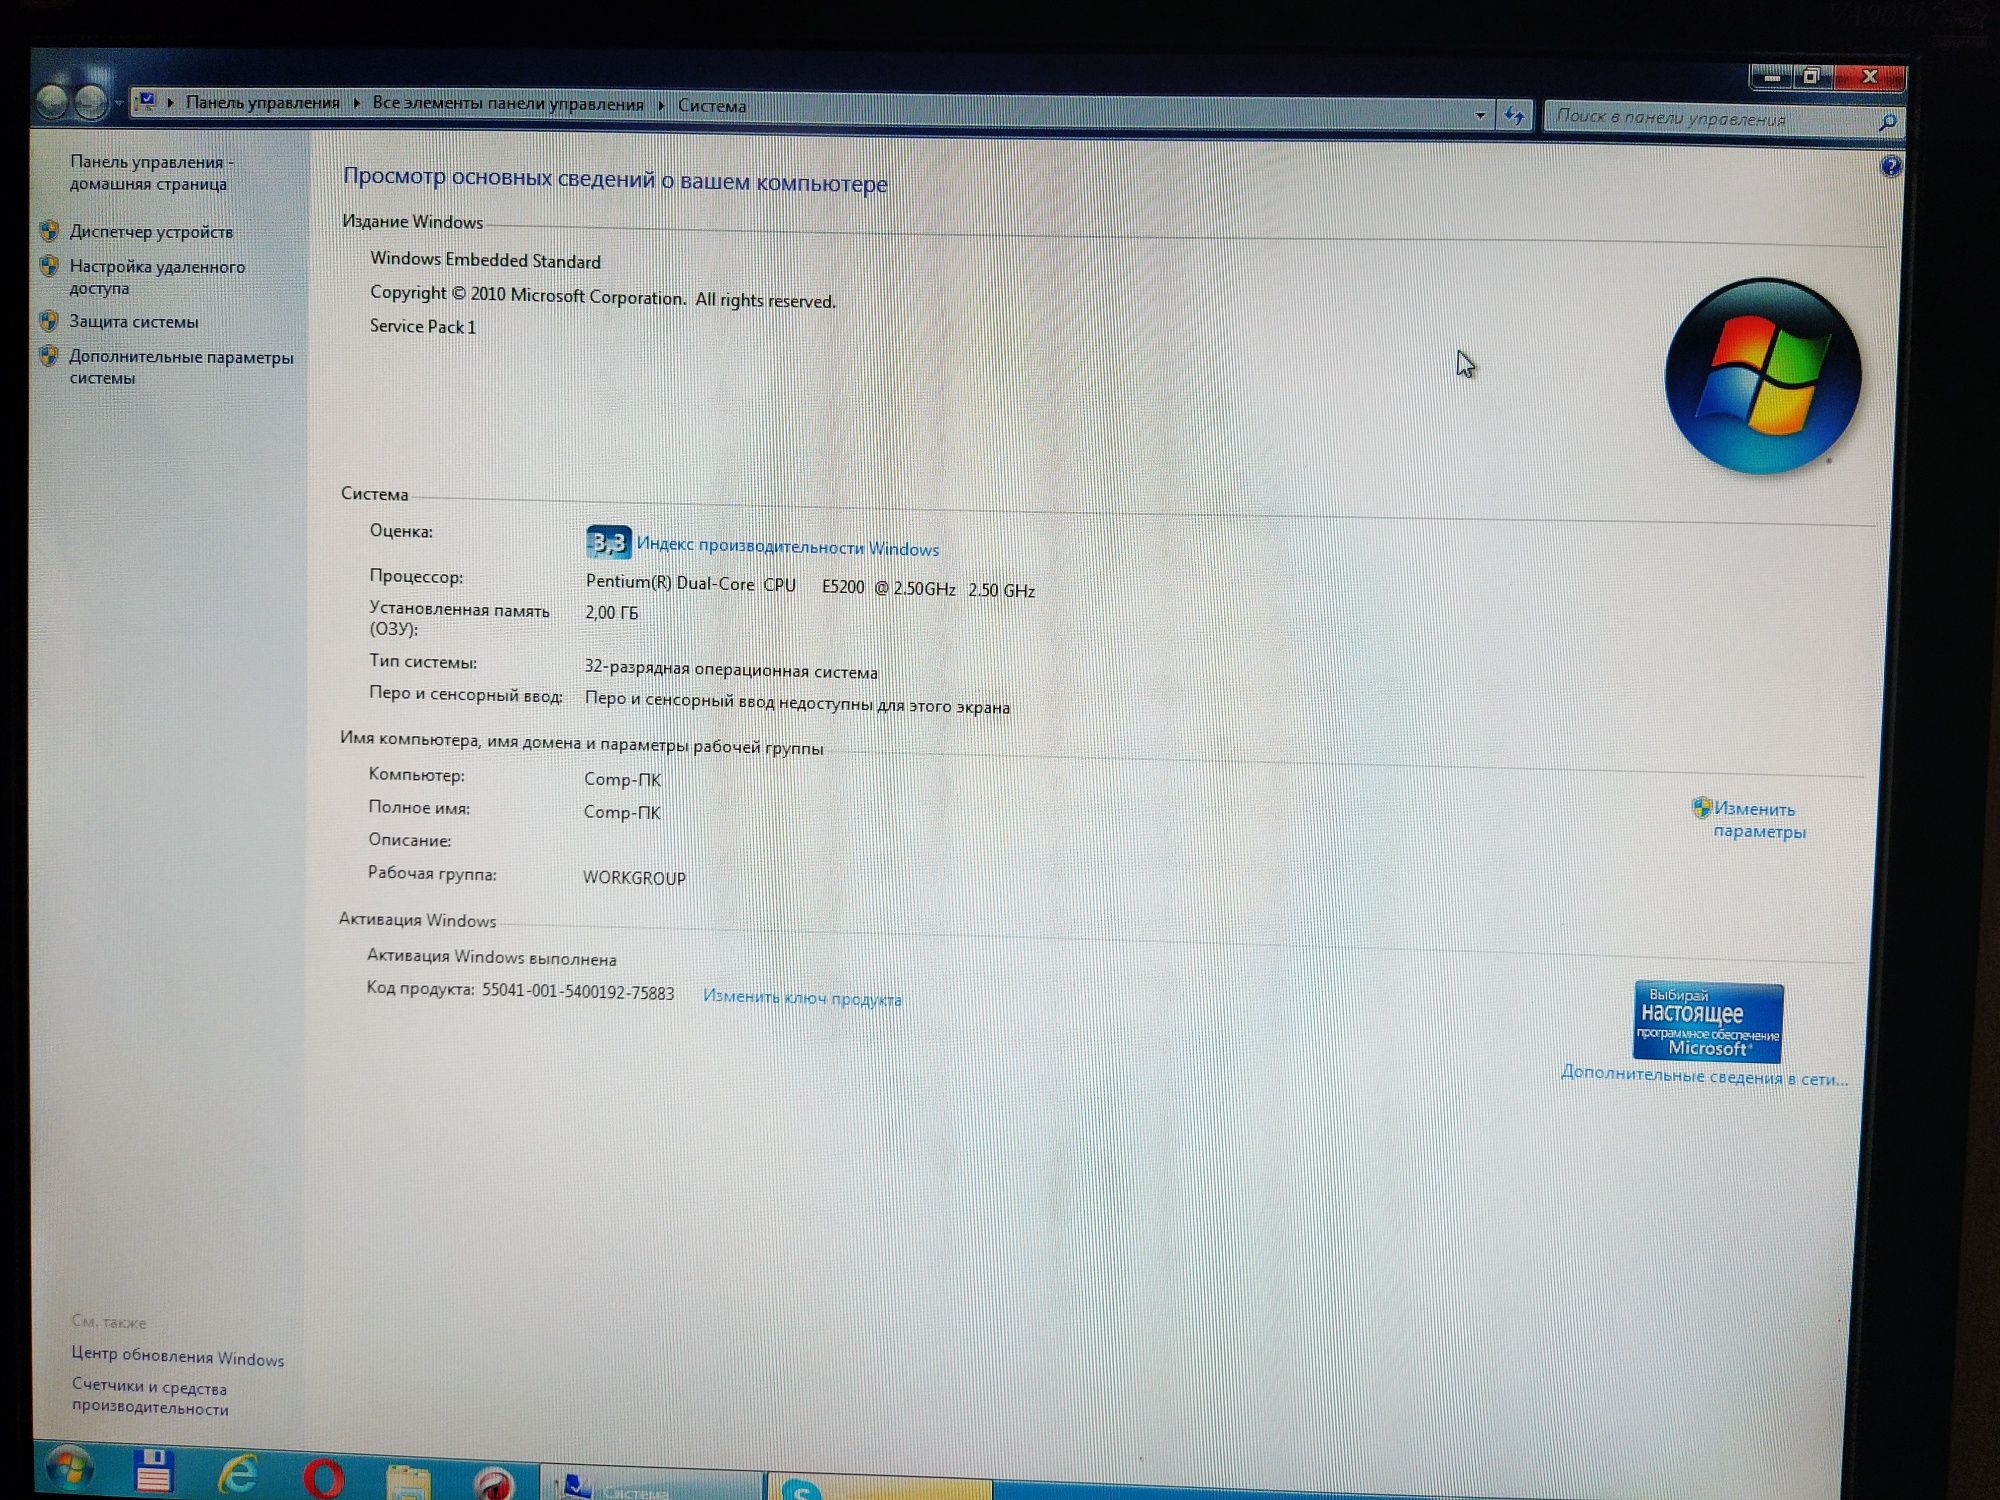Click the shield icon next to Изменить параметры
The image size is (2000, 1500).
[x=1701, y=807]
